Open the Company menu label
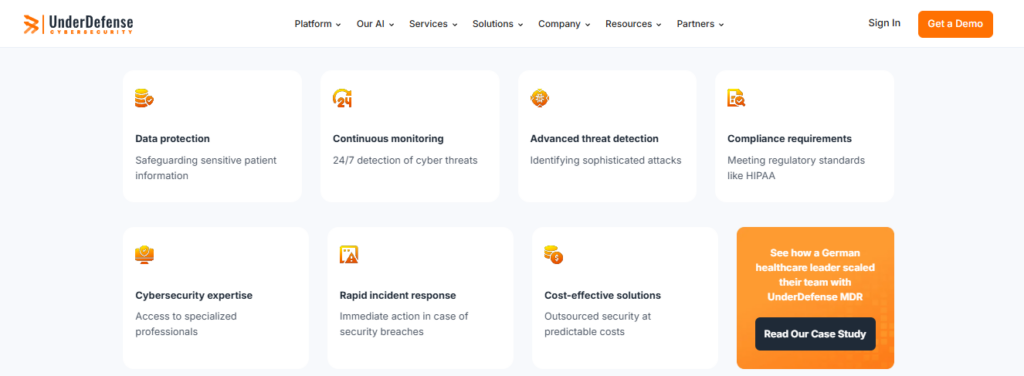This screenshot has width=1024, height=376. coord(560,24)
